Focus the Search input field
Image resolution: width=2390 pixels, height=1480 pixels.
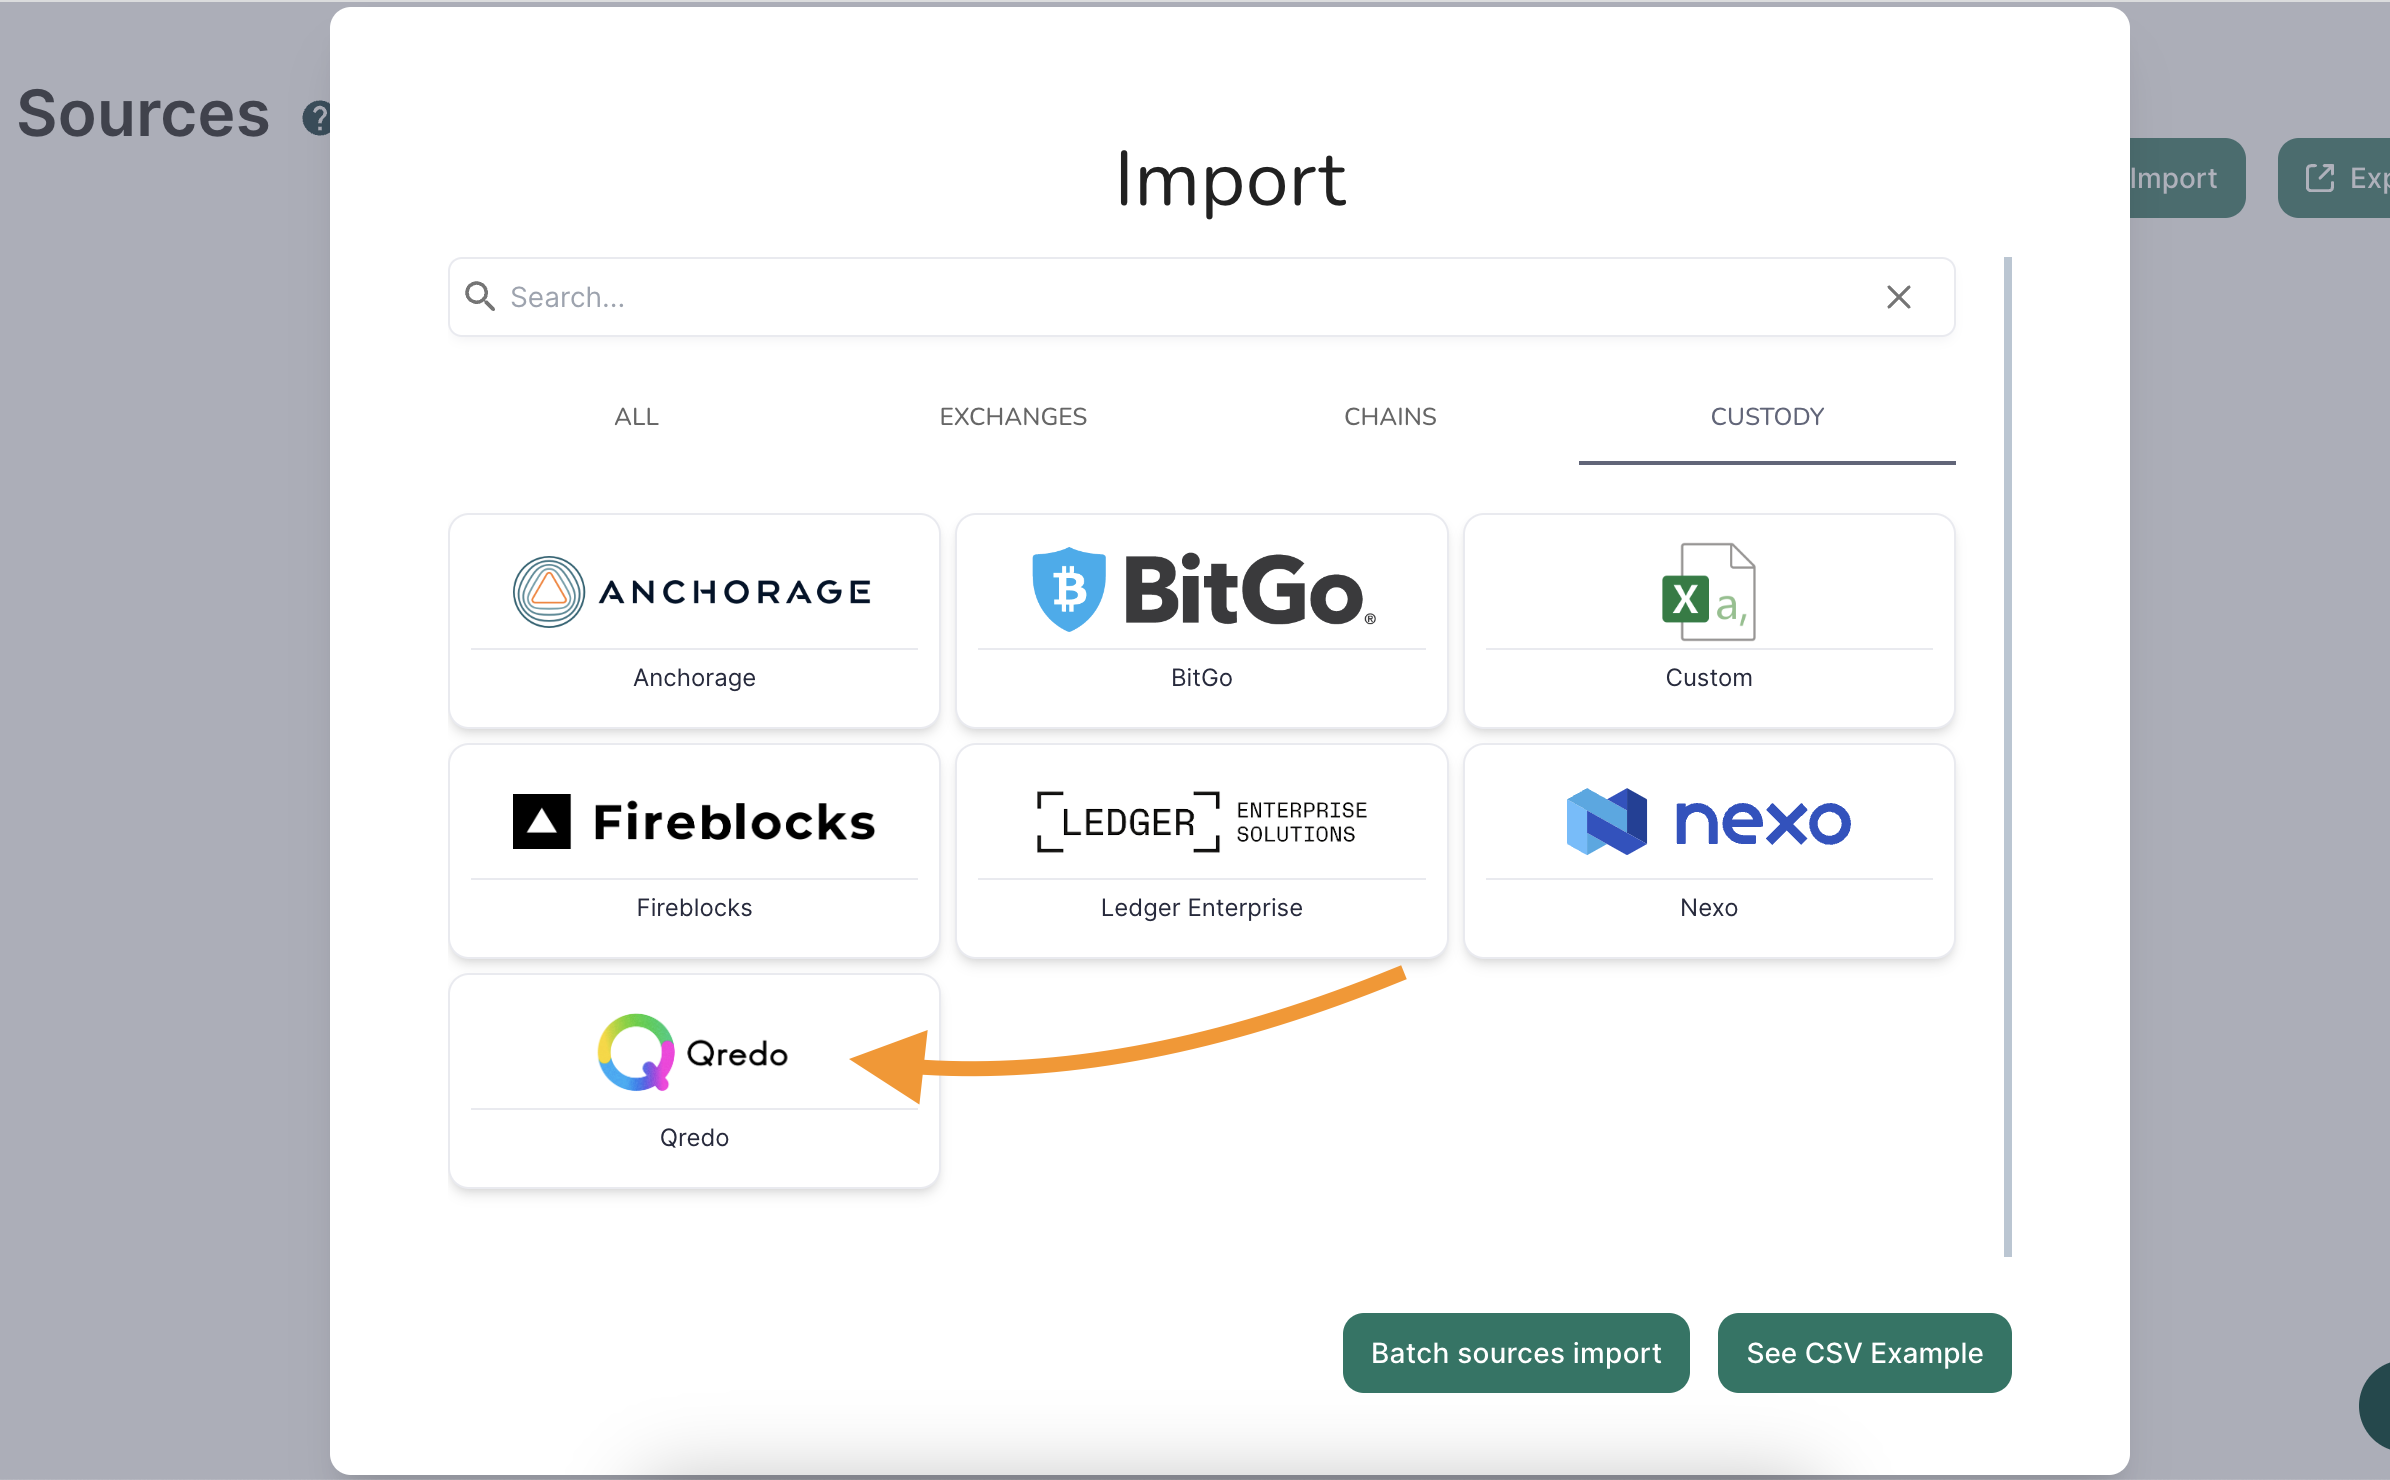[x=1201, y=297]
